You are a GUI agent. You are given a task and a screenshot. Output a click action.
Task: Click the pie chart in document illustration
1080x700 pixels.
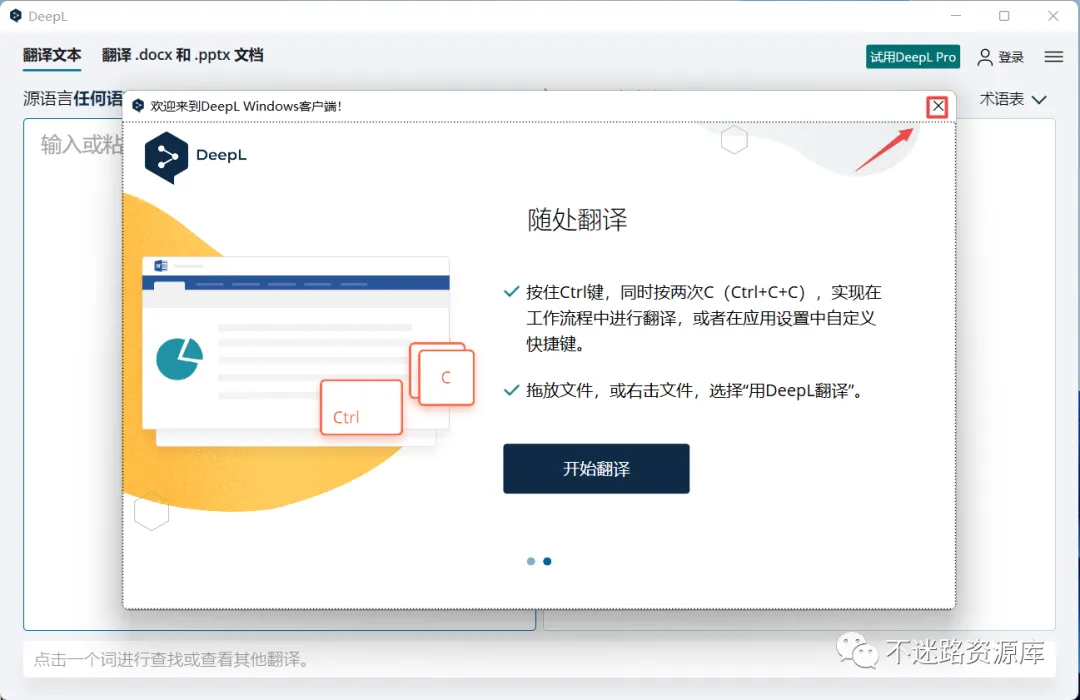click(x=180, y=359)
